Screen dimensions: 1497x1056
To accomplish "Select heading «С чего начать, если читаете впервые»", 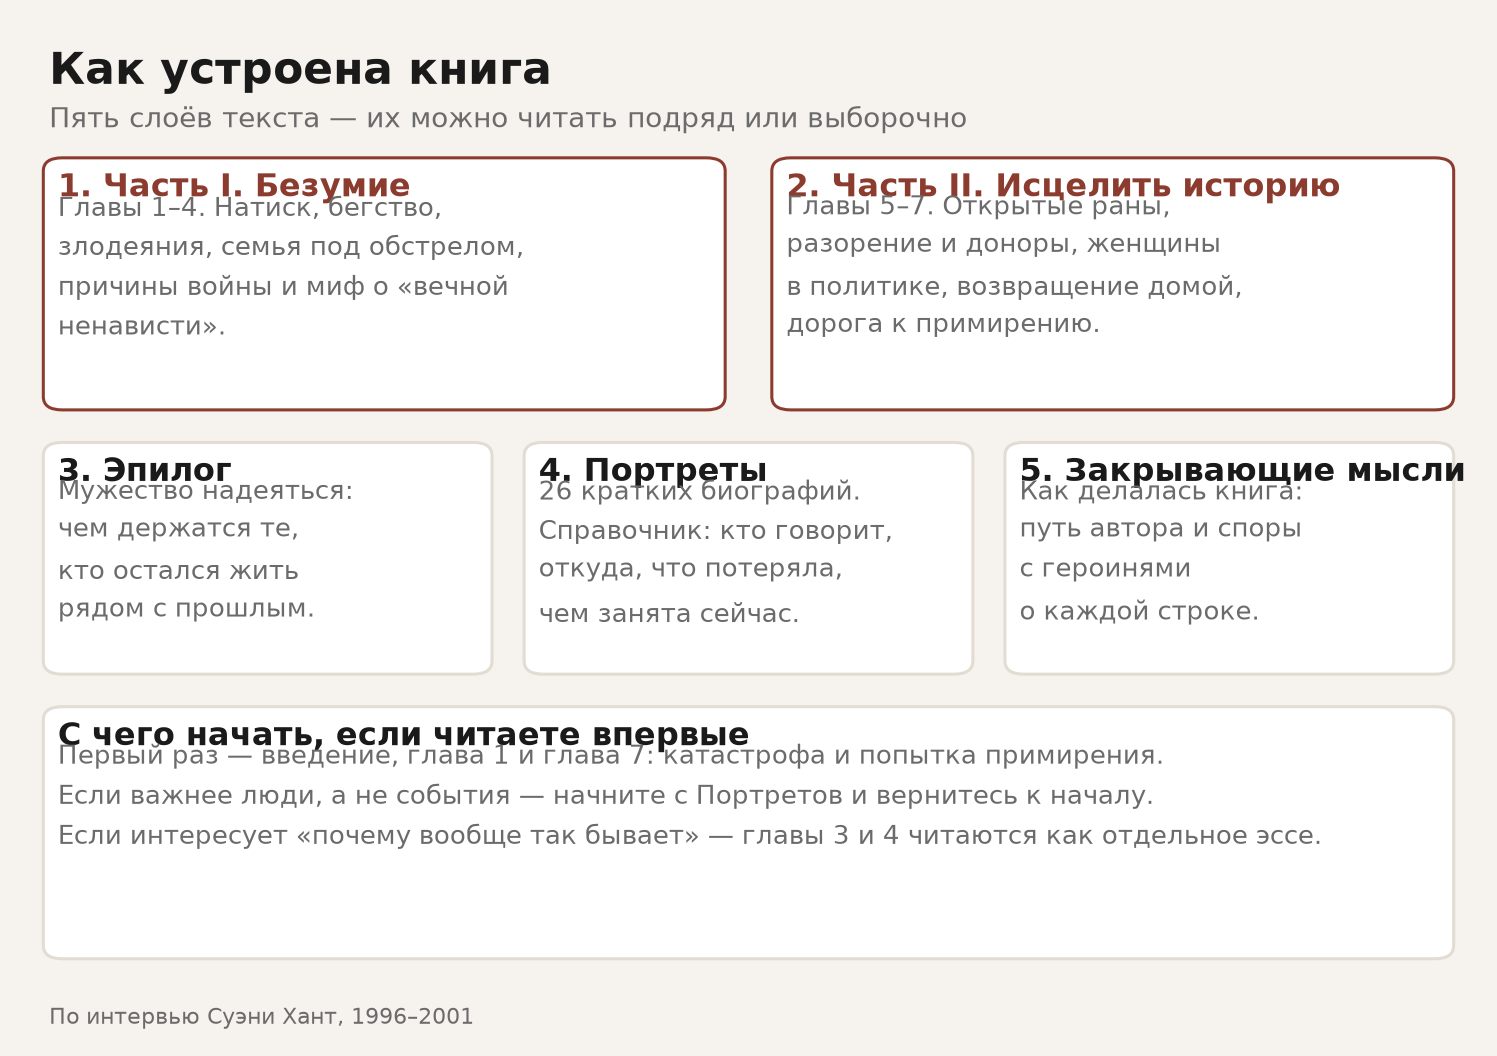I will click(404, 735).
